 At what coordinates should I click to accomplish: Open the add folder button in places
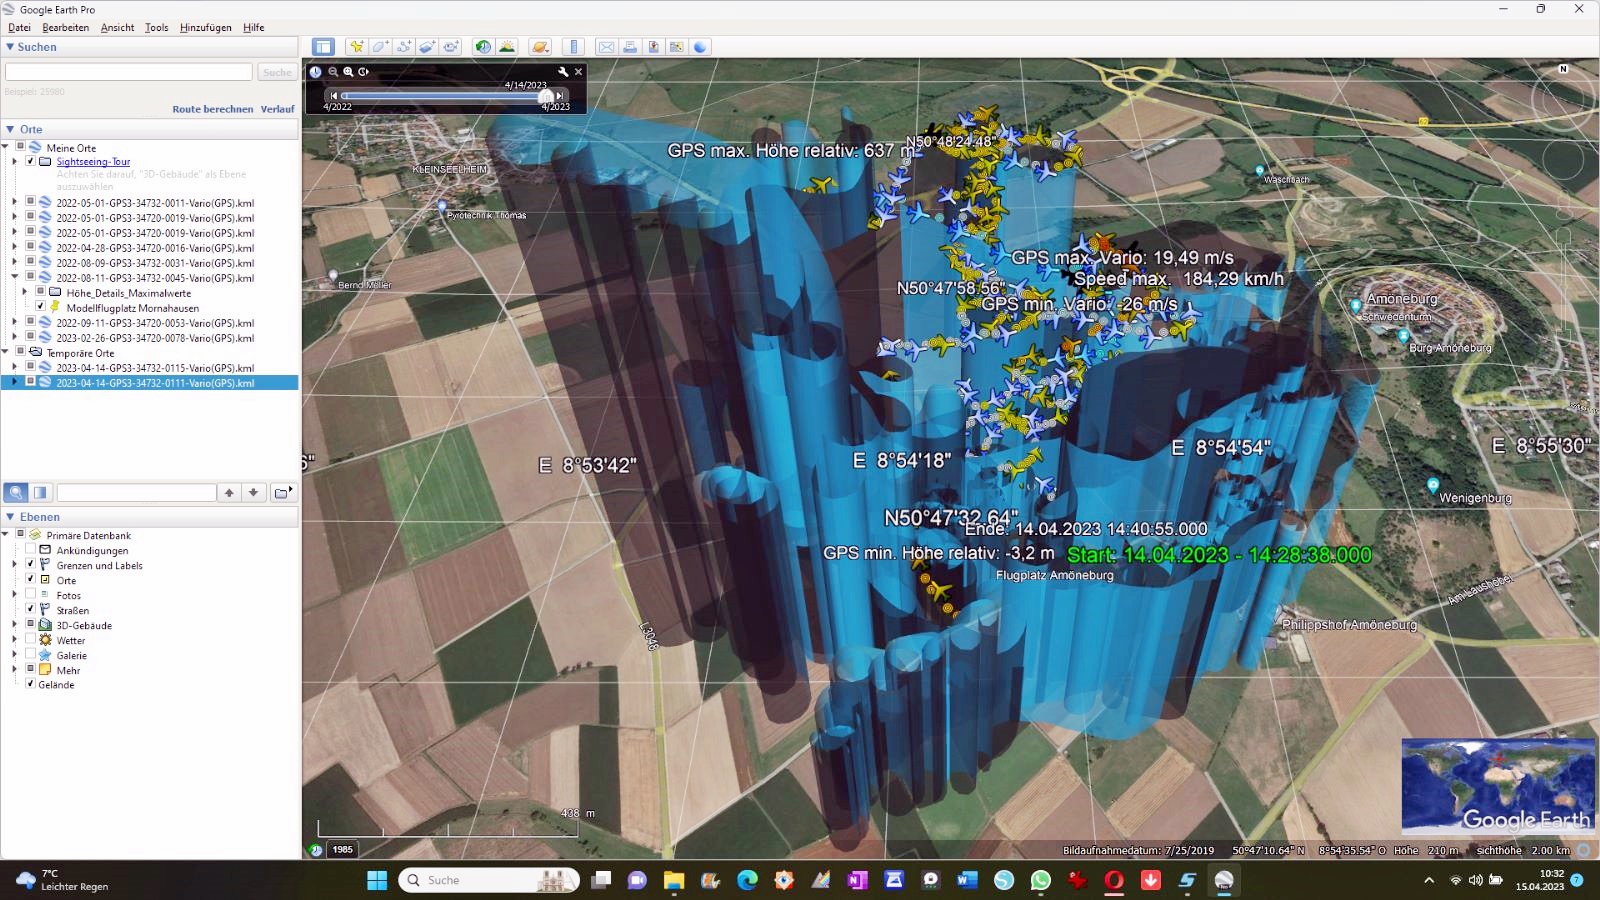[x=283, y=492]
